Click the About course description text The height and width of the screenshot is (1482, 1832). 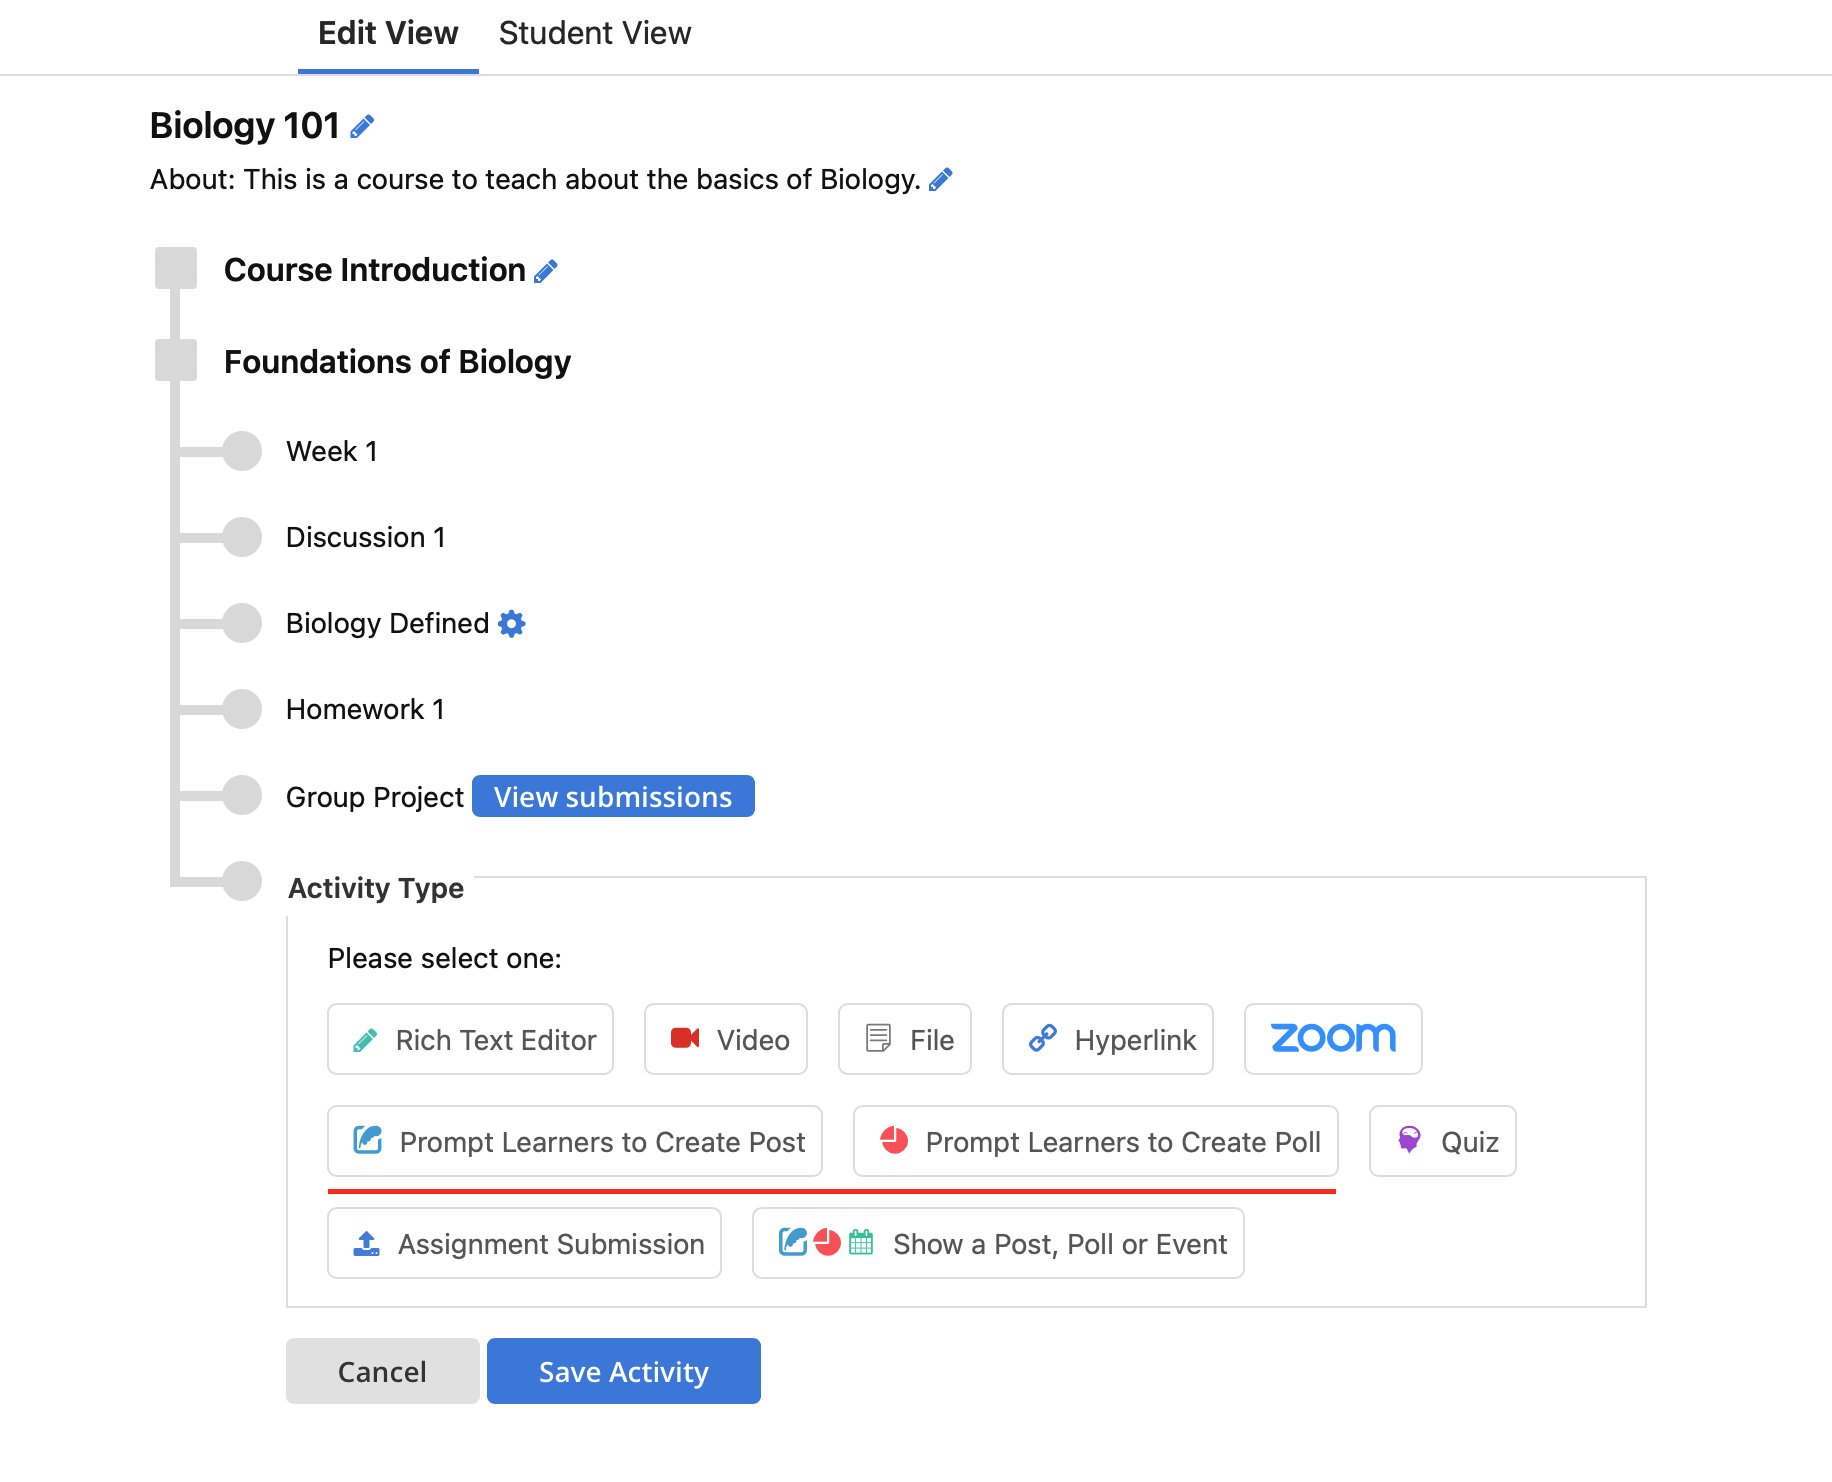(535, 180)
